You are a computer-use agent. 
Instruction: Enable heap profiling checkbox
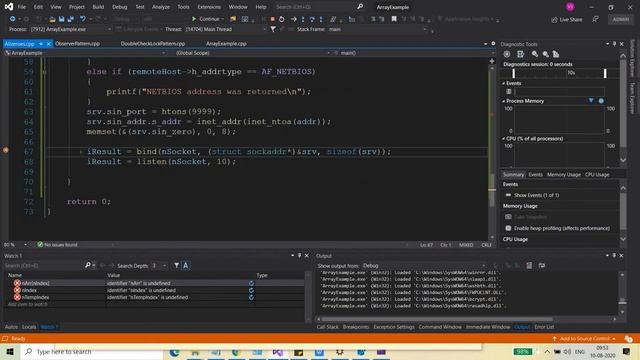(508, 228)
